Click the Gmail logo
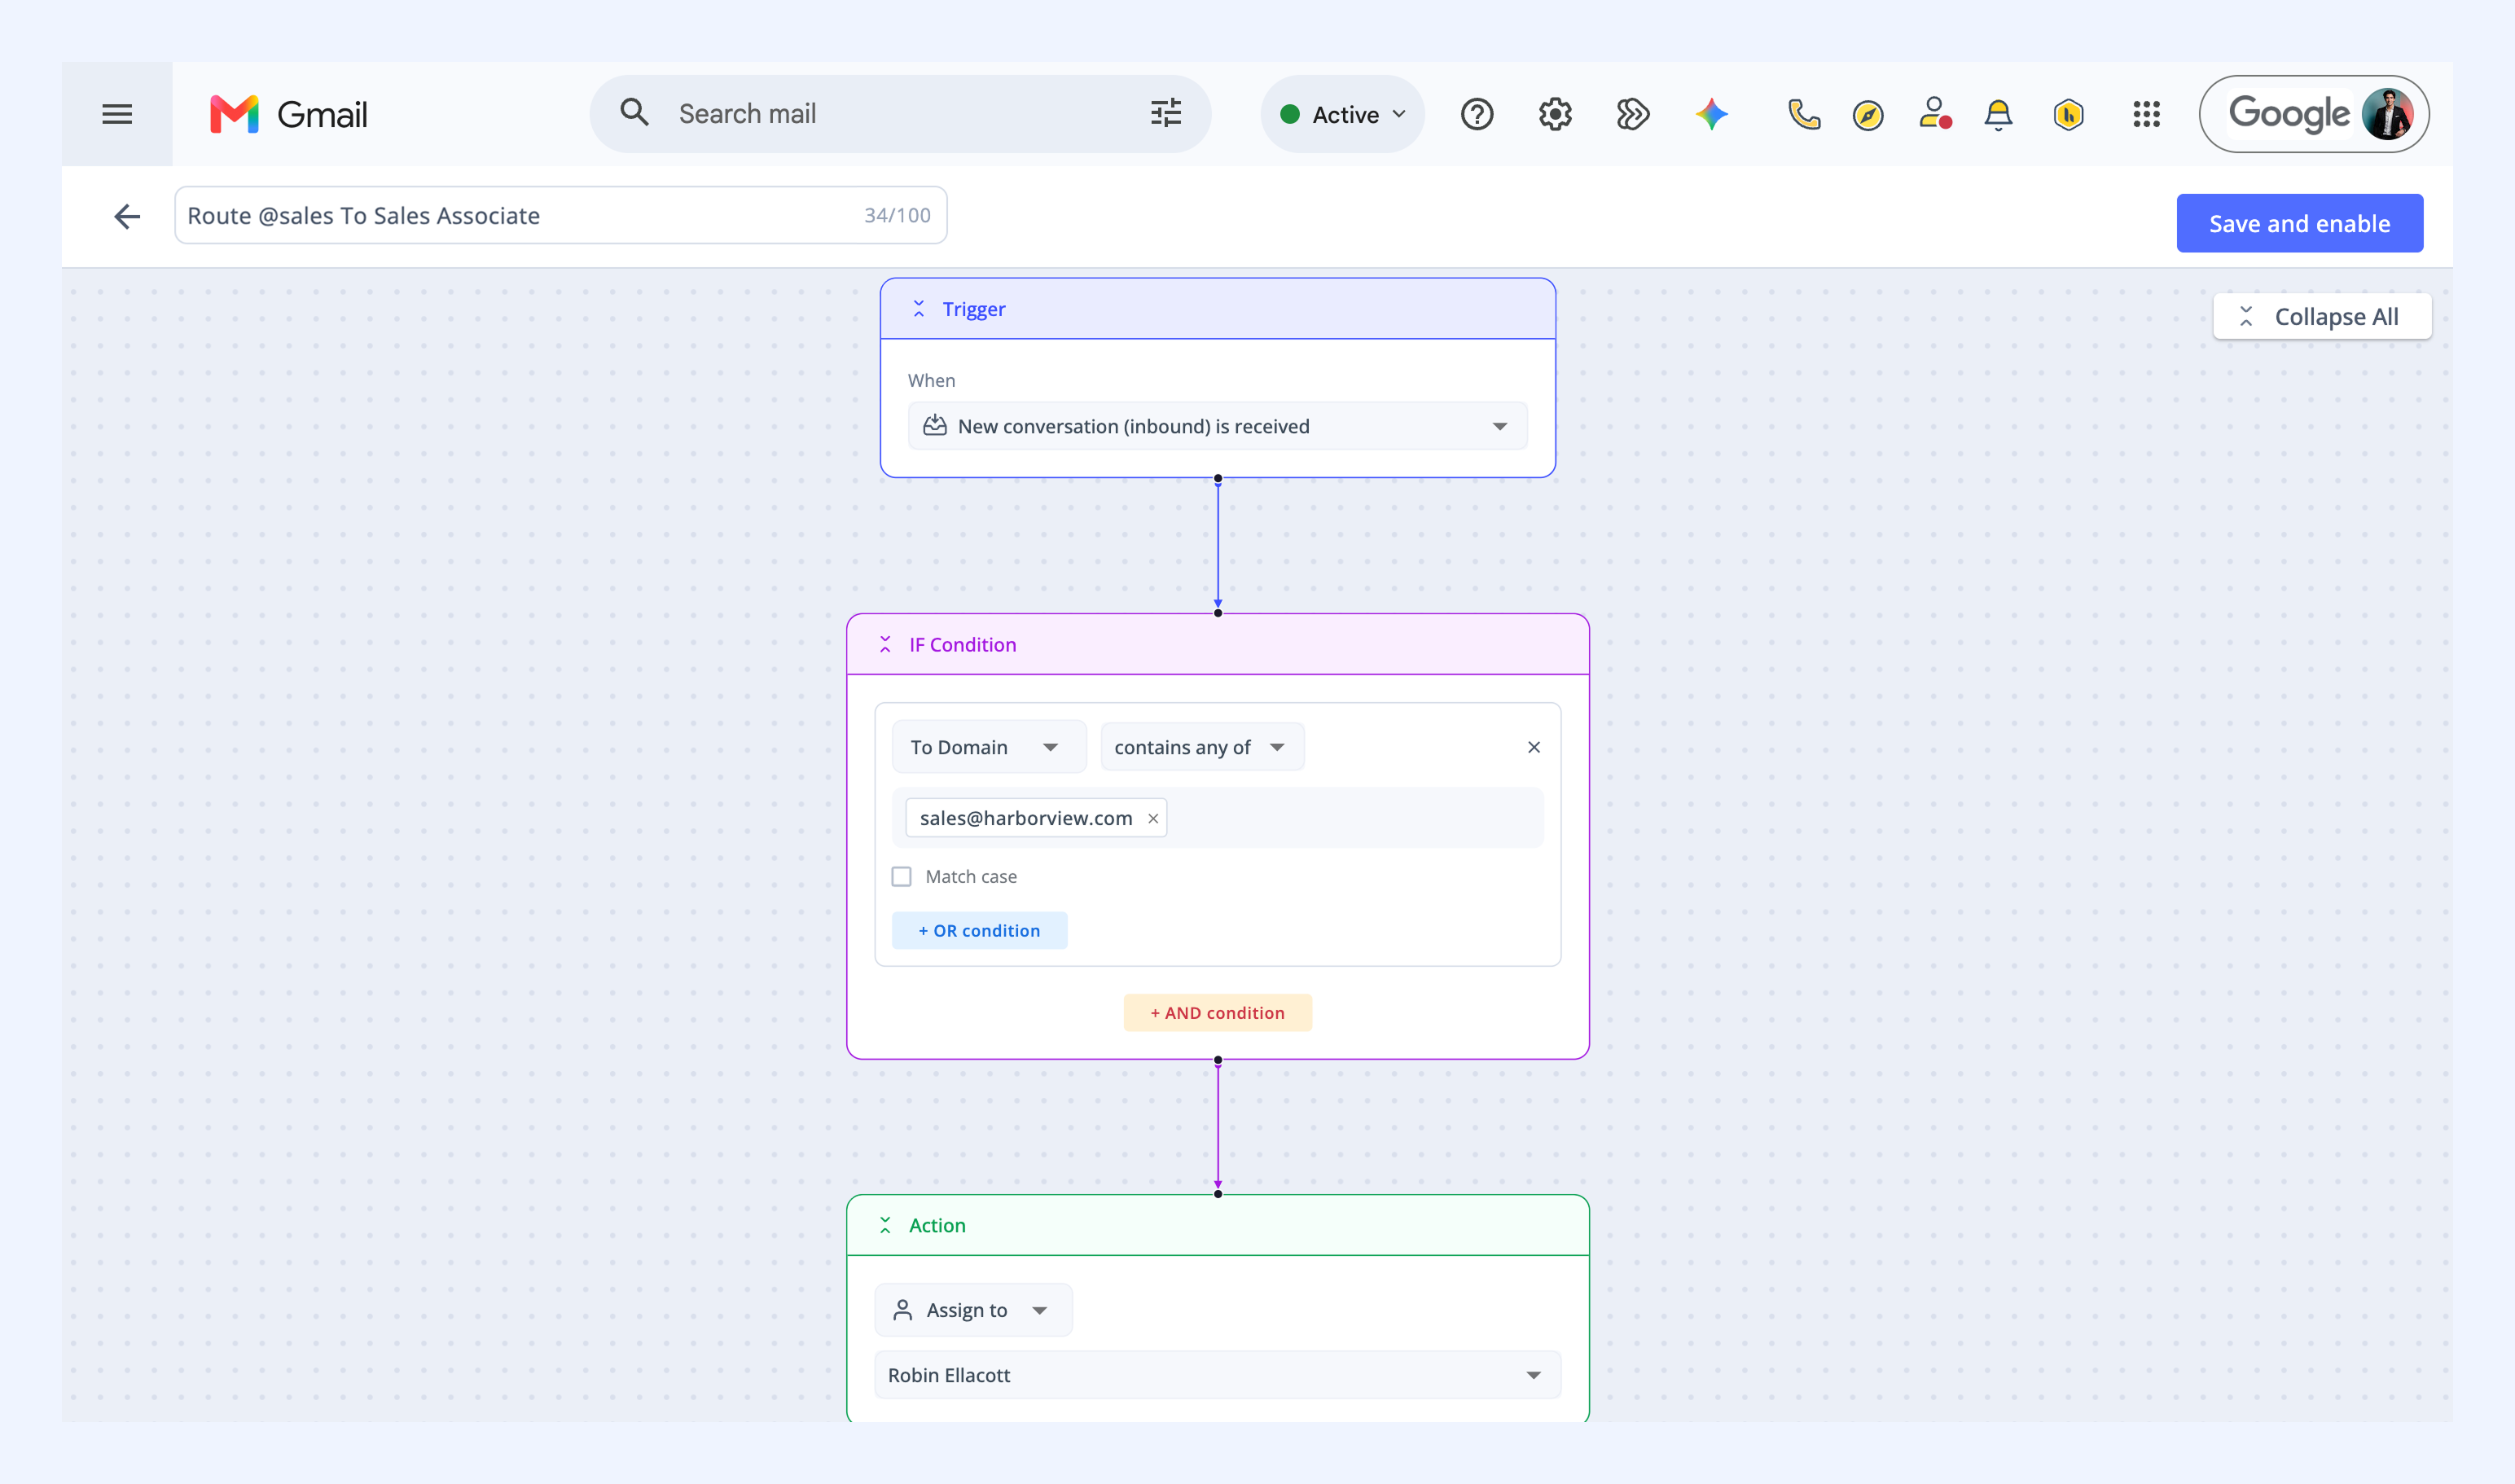The width and height of the screenshot is (2515, 1484). (x=288, y=114)
